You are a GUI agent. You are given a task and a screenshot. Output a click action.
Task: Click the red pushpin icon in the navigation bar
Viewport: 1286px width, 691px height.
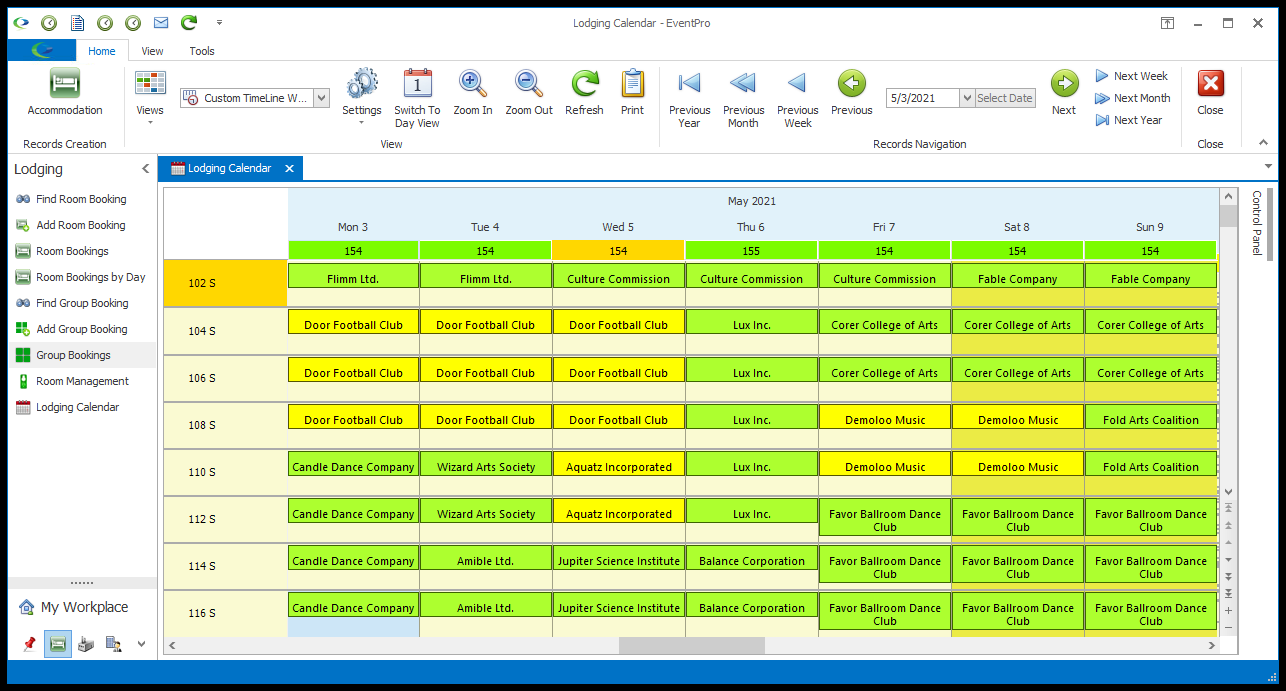(29, 644)
